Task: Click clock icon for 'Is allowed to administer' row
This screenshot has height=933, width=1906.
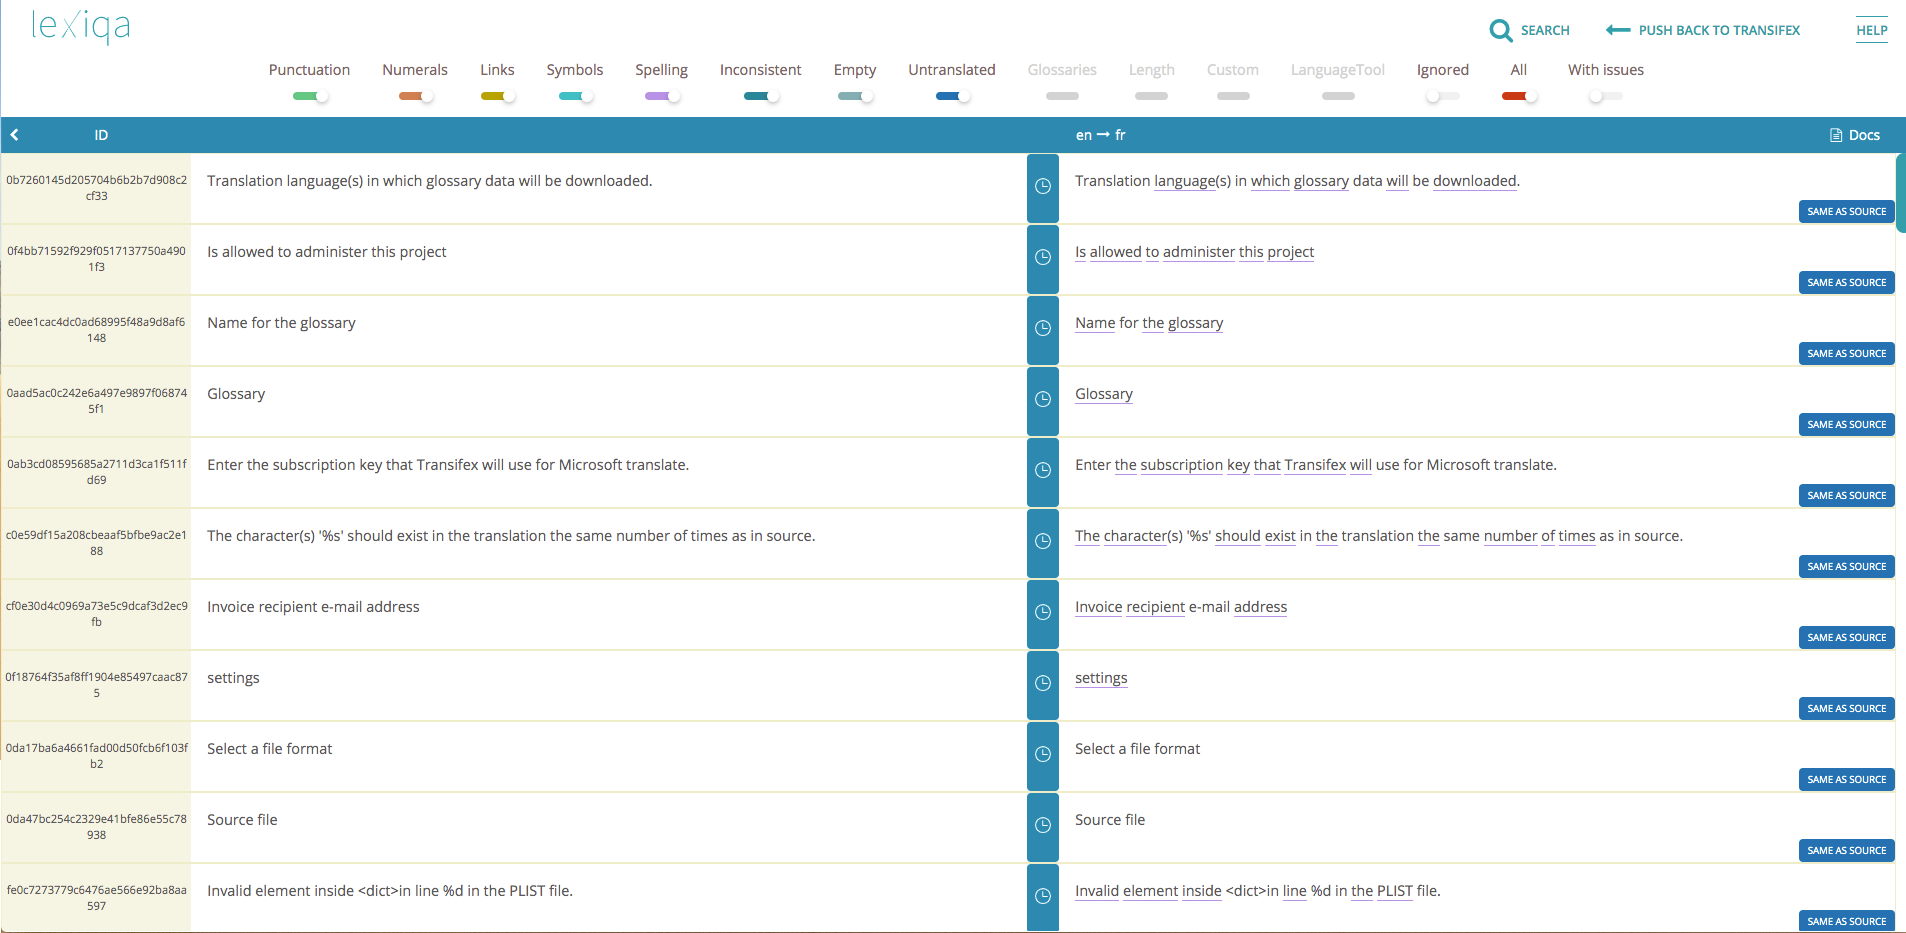Action: point(1042,258)
